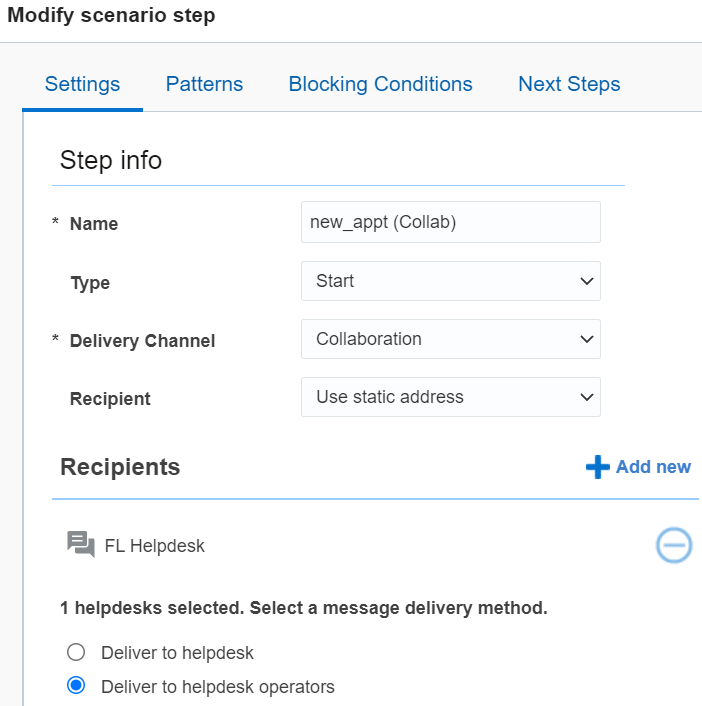Click the Delivery Channel field label

pos(142,341)
